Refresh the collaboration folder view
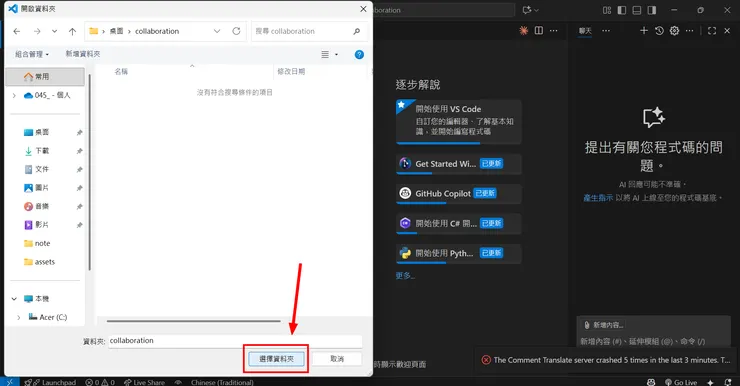Image resolution: width=740 pixels, height=386 pixels. tap(236, 31)
